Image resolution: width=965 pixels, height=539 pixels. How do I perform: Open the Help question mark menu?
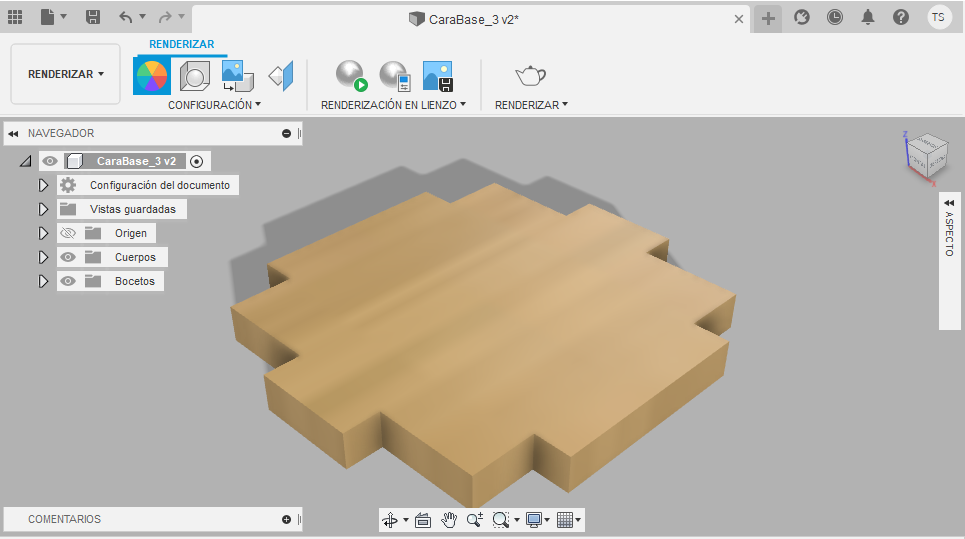901,17
